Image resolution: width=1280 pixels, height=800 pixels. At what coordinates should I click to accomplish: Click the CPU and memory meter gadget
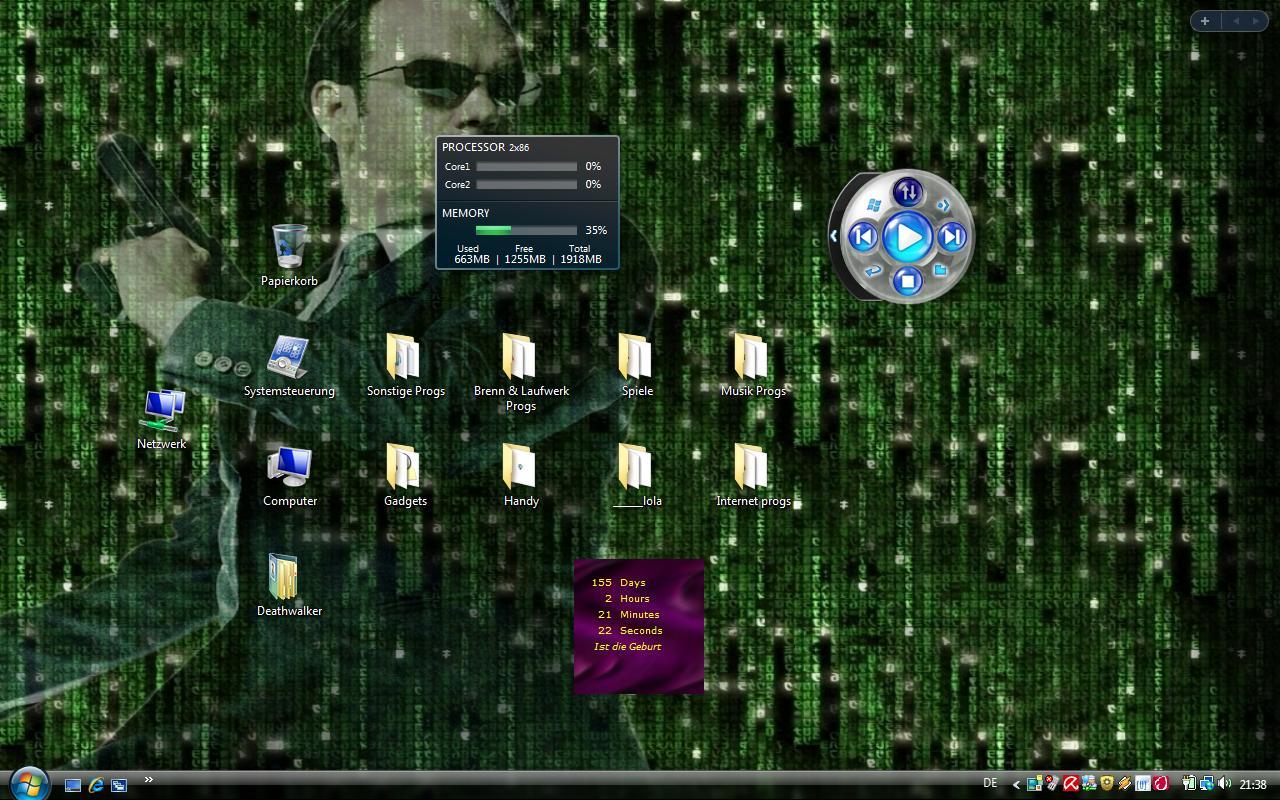[x=527, y=203]
